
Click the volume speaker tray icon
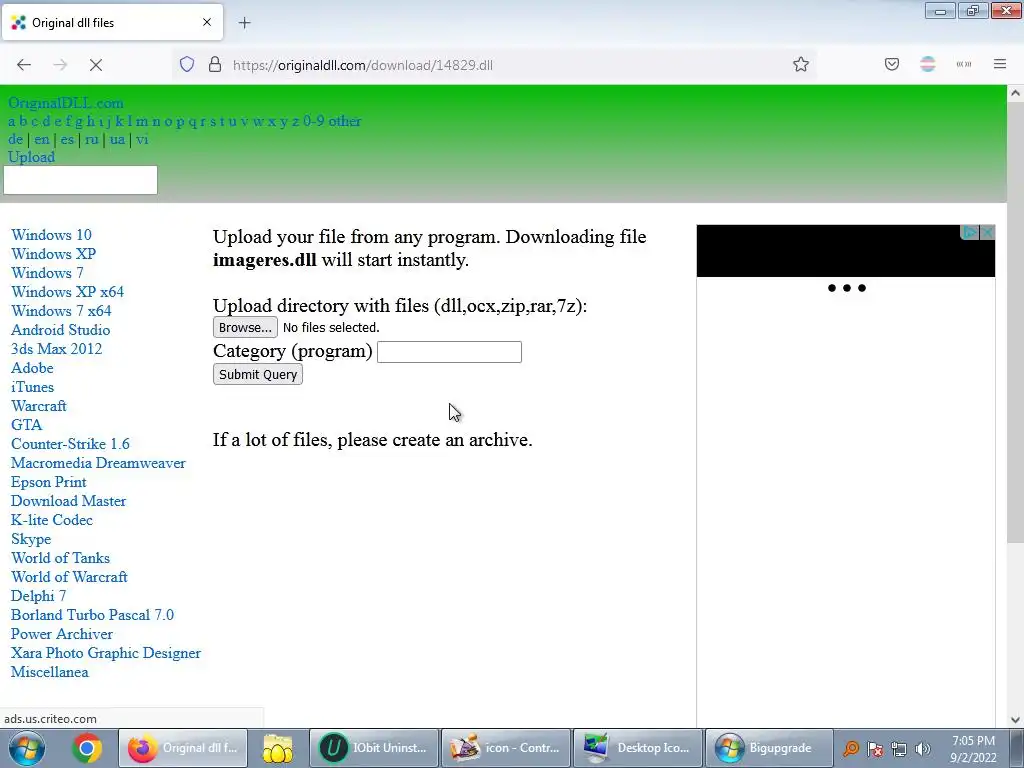922,749
